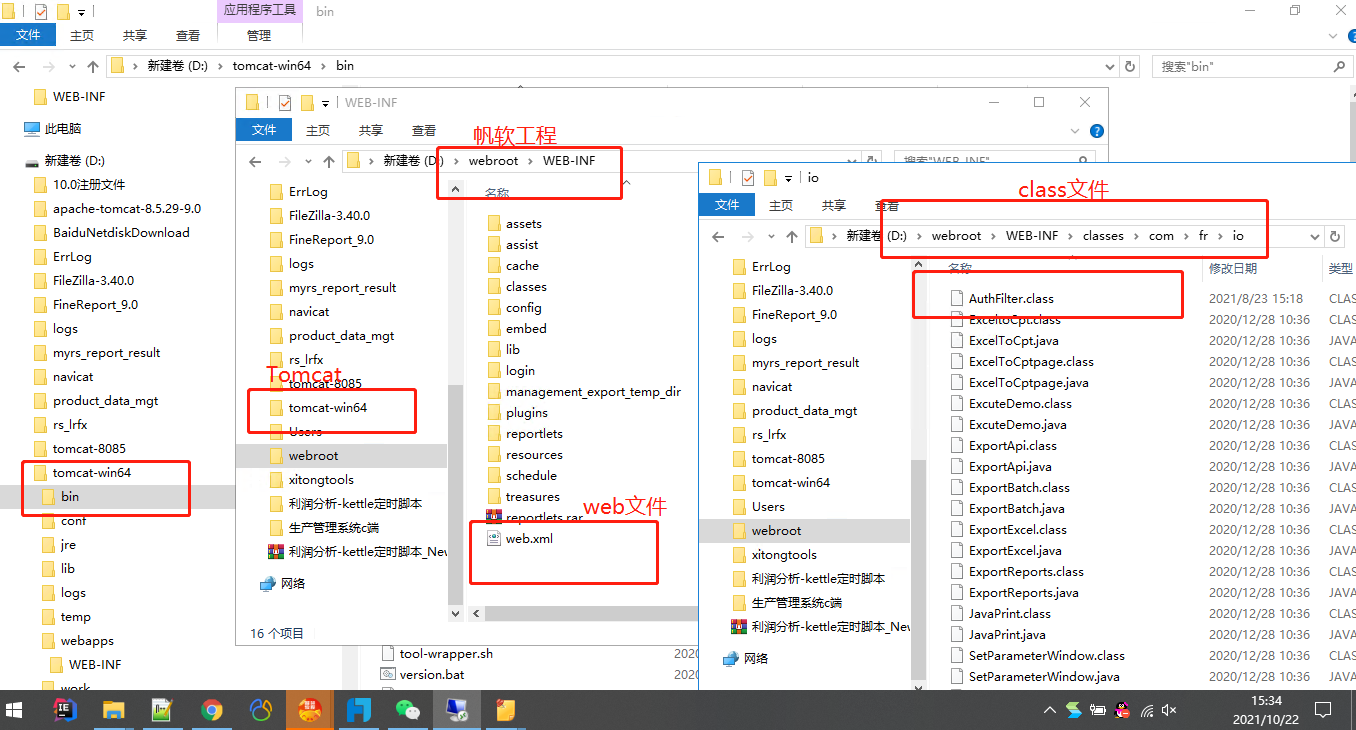
Task: Select 此电脑 in bin window navigation pane
Action: coord(63,129)
